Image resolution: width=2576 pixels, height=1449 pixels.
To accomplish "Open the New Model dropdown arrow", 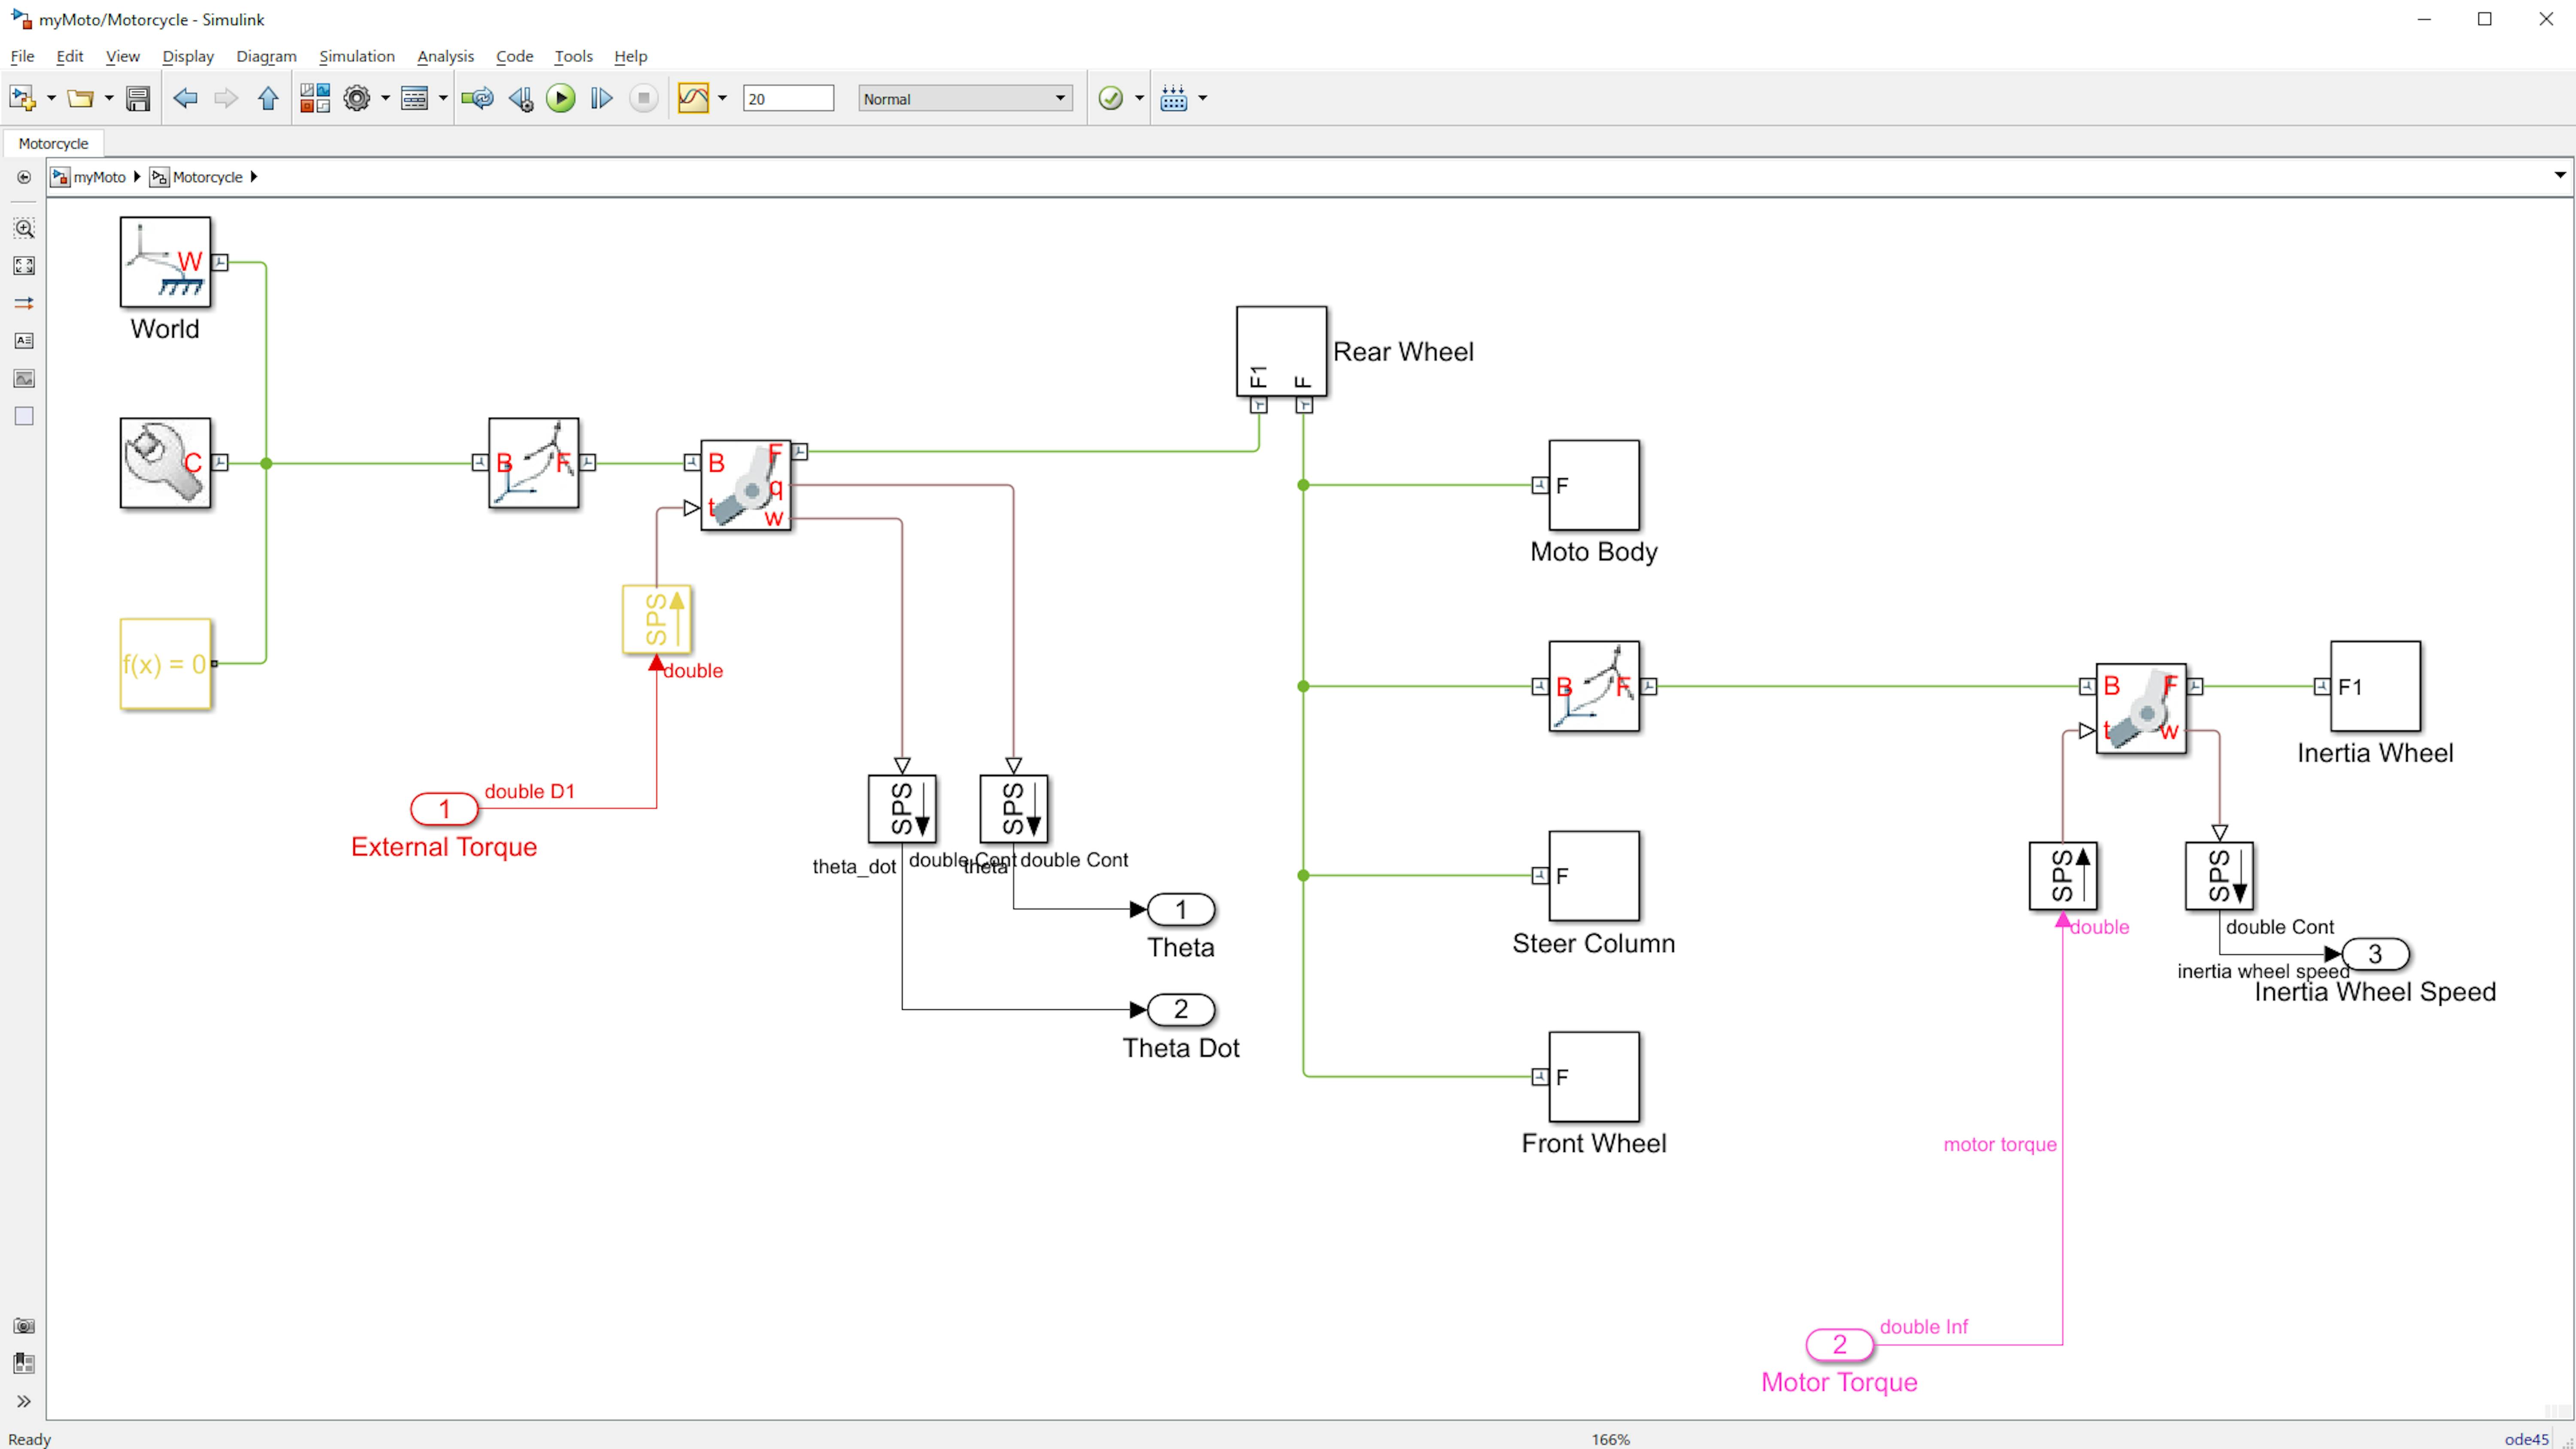I will click(51, 98).
